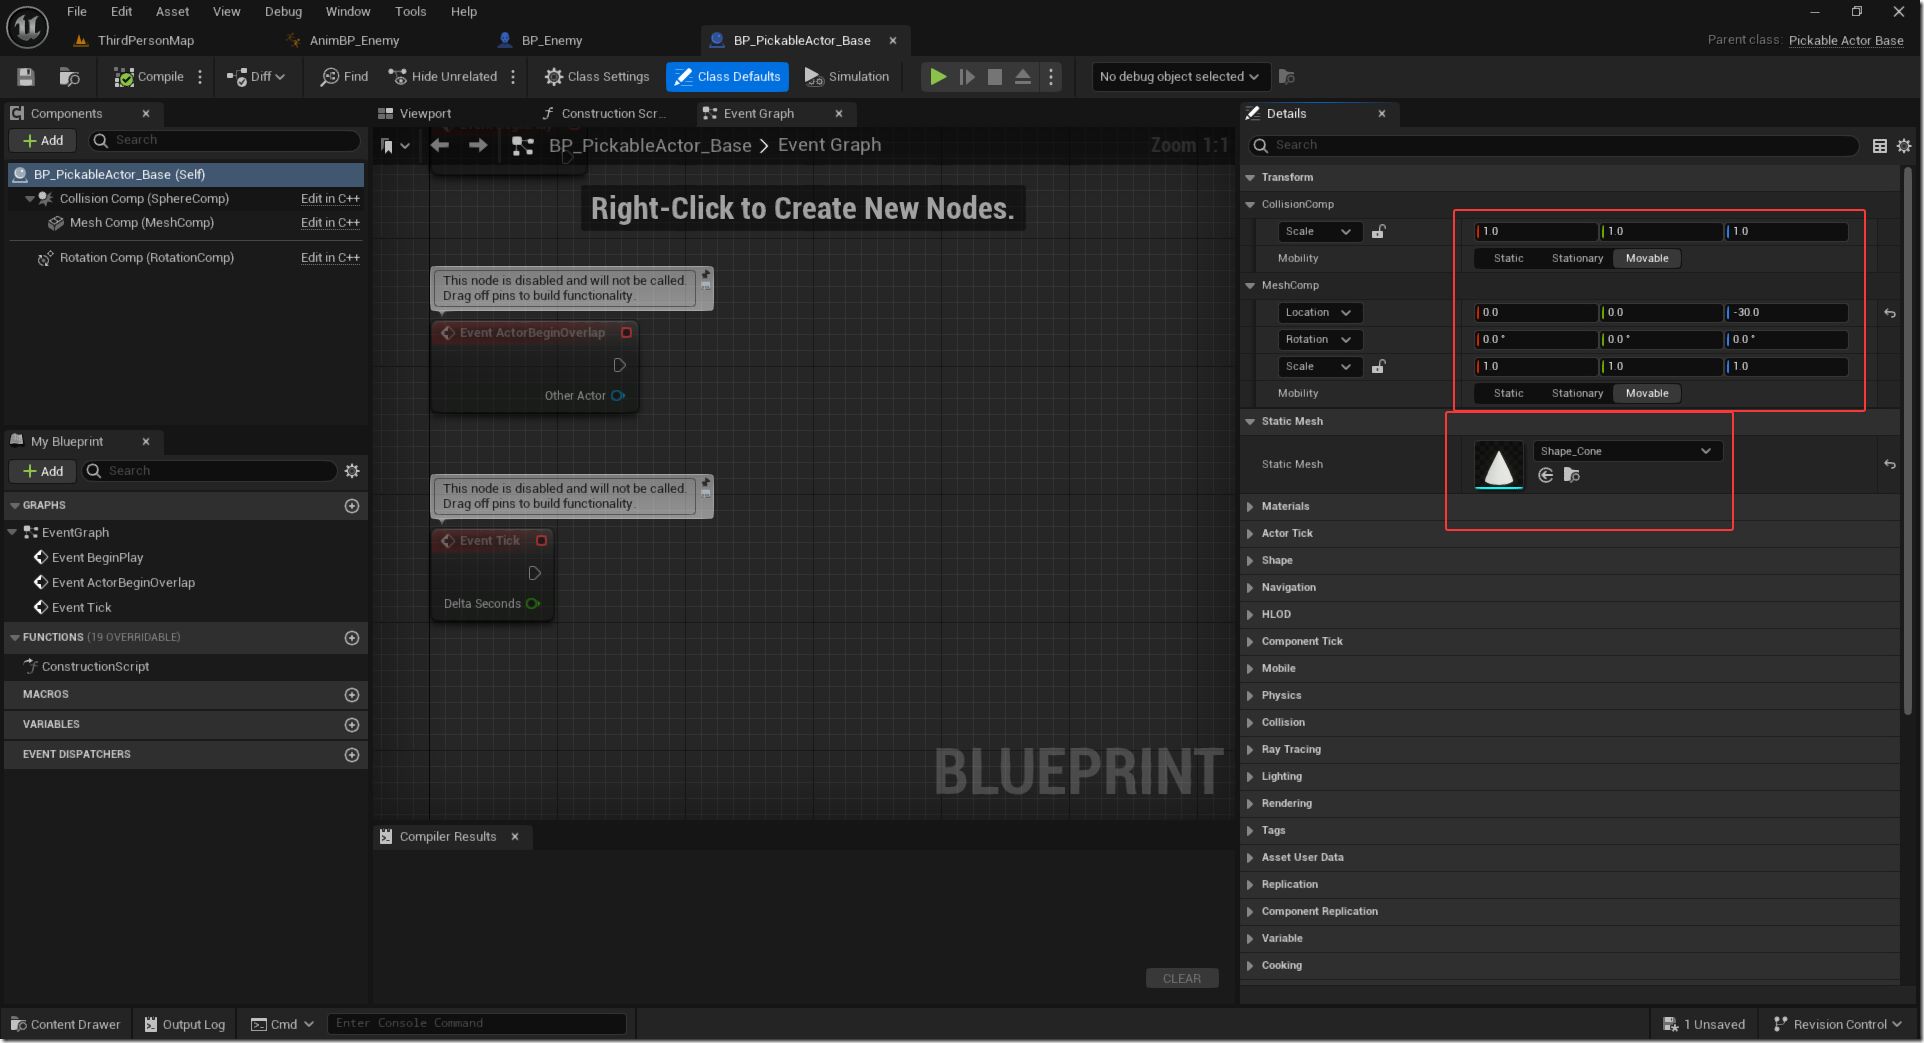Open Mesh Comp Edit in C++ link
1924x1043 pixels.
coord(330,223)
